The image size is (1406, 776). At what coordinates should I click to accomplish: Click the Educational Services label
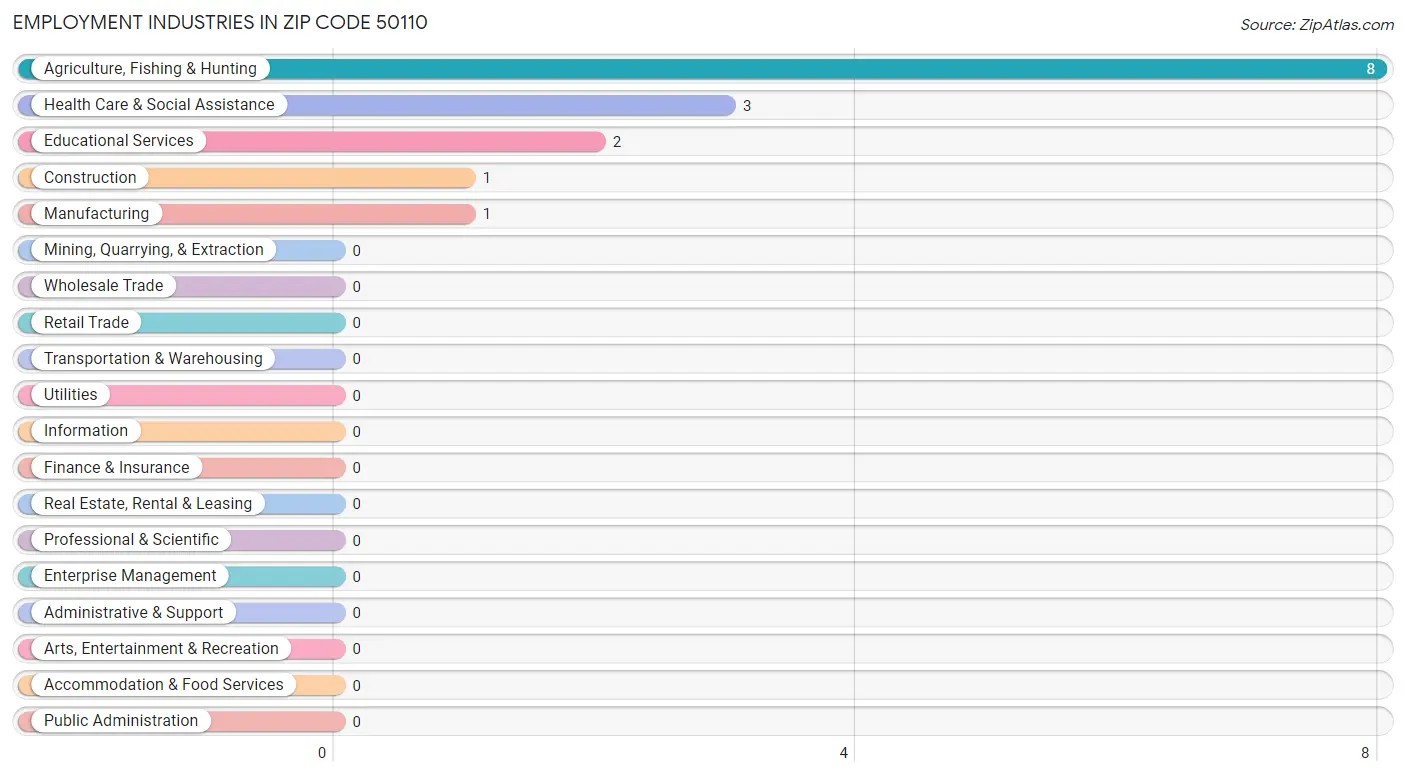coord(119,141)
